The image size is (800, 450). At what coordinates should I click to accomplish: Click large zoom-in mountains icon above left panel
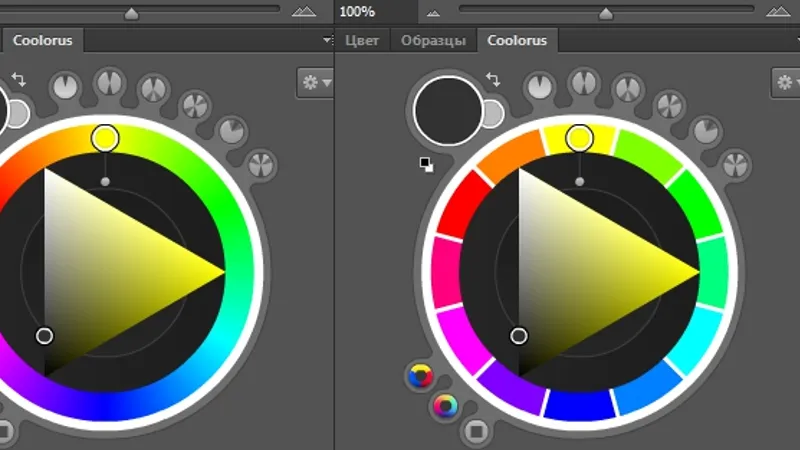coord(304,11)
